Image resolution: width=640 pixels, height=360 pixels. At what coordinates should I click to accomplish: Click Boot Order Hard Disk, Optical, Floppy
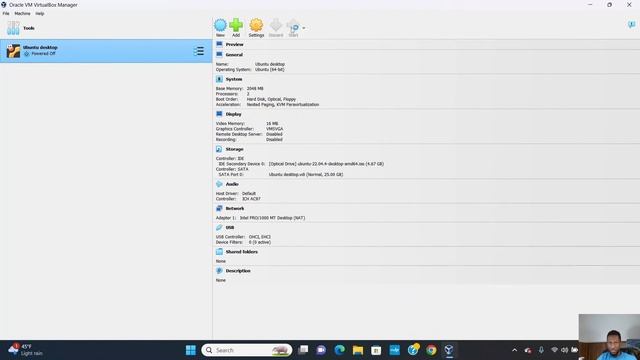pyautogui.click(x=271, y=99)
